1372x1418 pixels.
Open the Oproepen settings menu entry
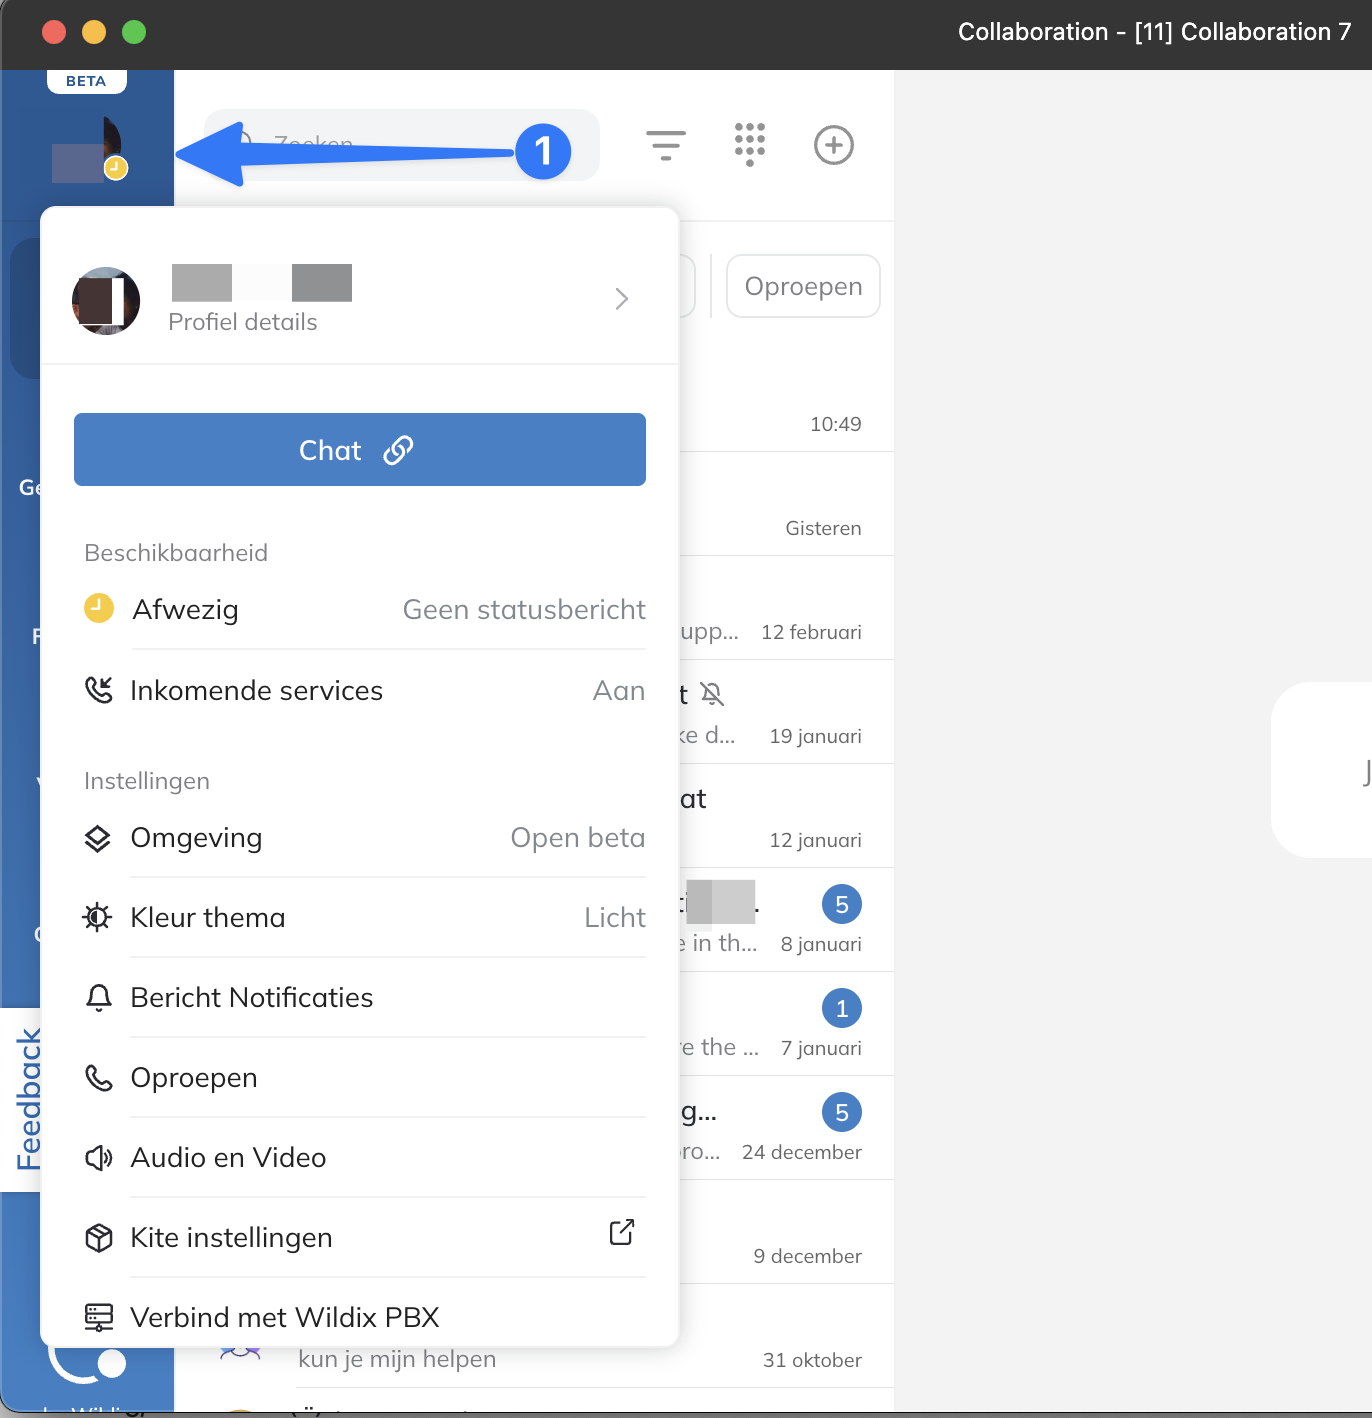tap(194, 1077)
